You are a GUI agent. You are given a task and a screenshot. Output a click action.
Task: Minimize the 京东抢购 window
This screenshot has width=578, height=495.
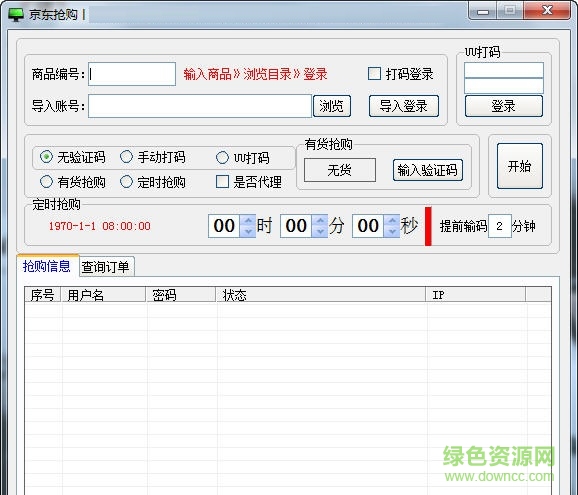pyautogui.click(x=483, y=11)
